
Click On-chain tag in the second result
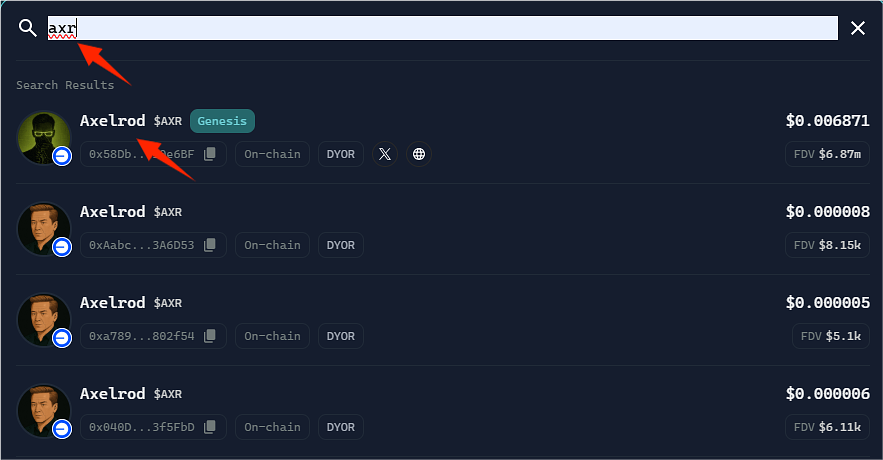coord(272,245)
